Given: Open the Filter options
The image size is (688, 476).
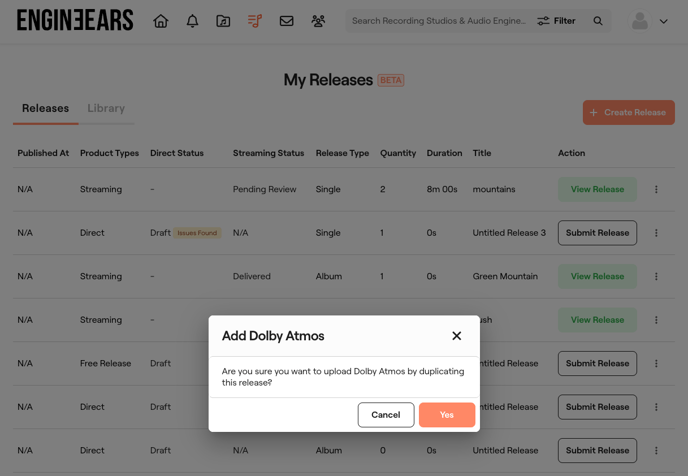Looking at the screenshot, I should 557,21.
